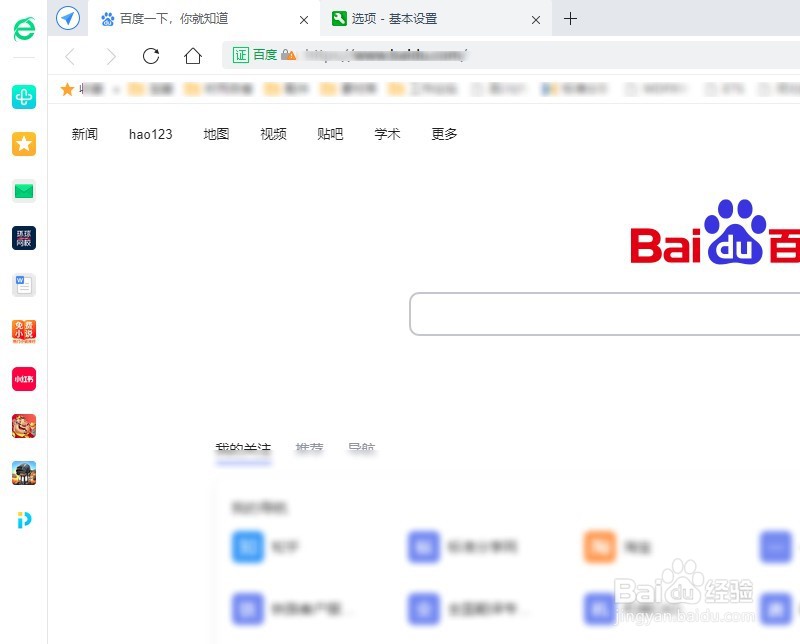This screenshot has width=800, height=644.
Task: Launch the cartoon game sidebar icon
Action: [24, 426]
